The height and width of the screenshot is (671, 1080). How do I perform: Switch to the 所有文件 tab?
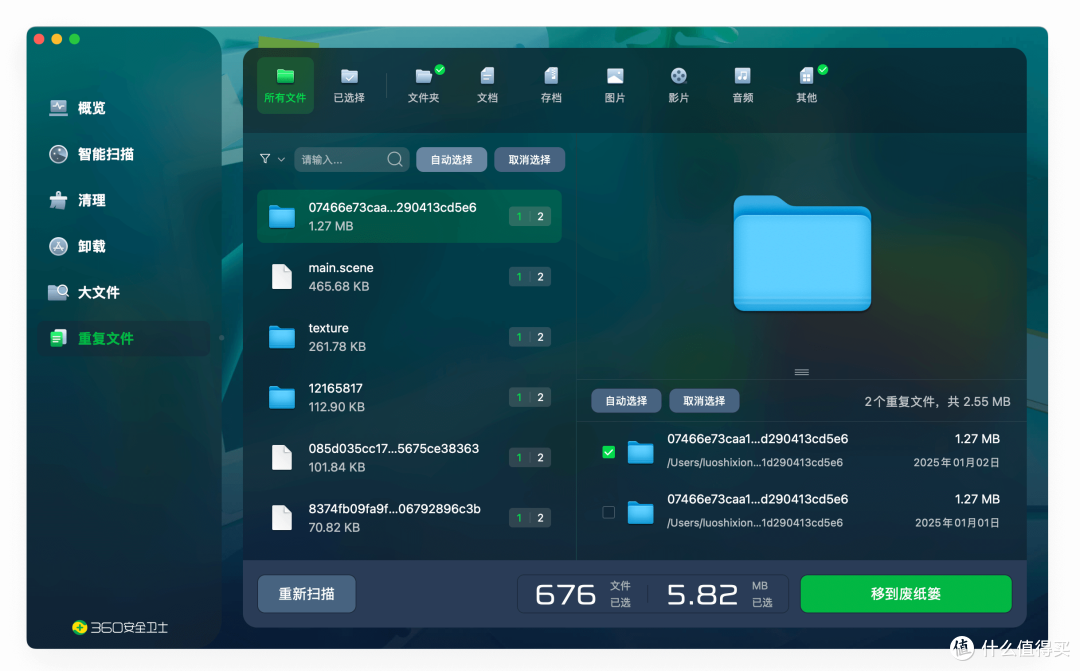pyautogui.click(x=285, y=85)
